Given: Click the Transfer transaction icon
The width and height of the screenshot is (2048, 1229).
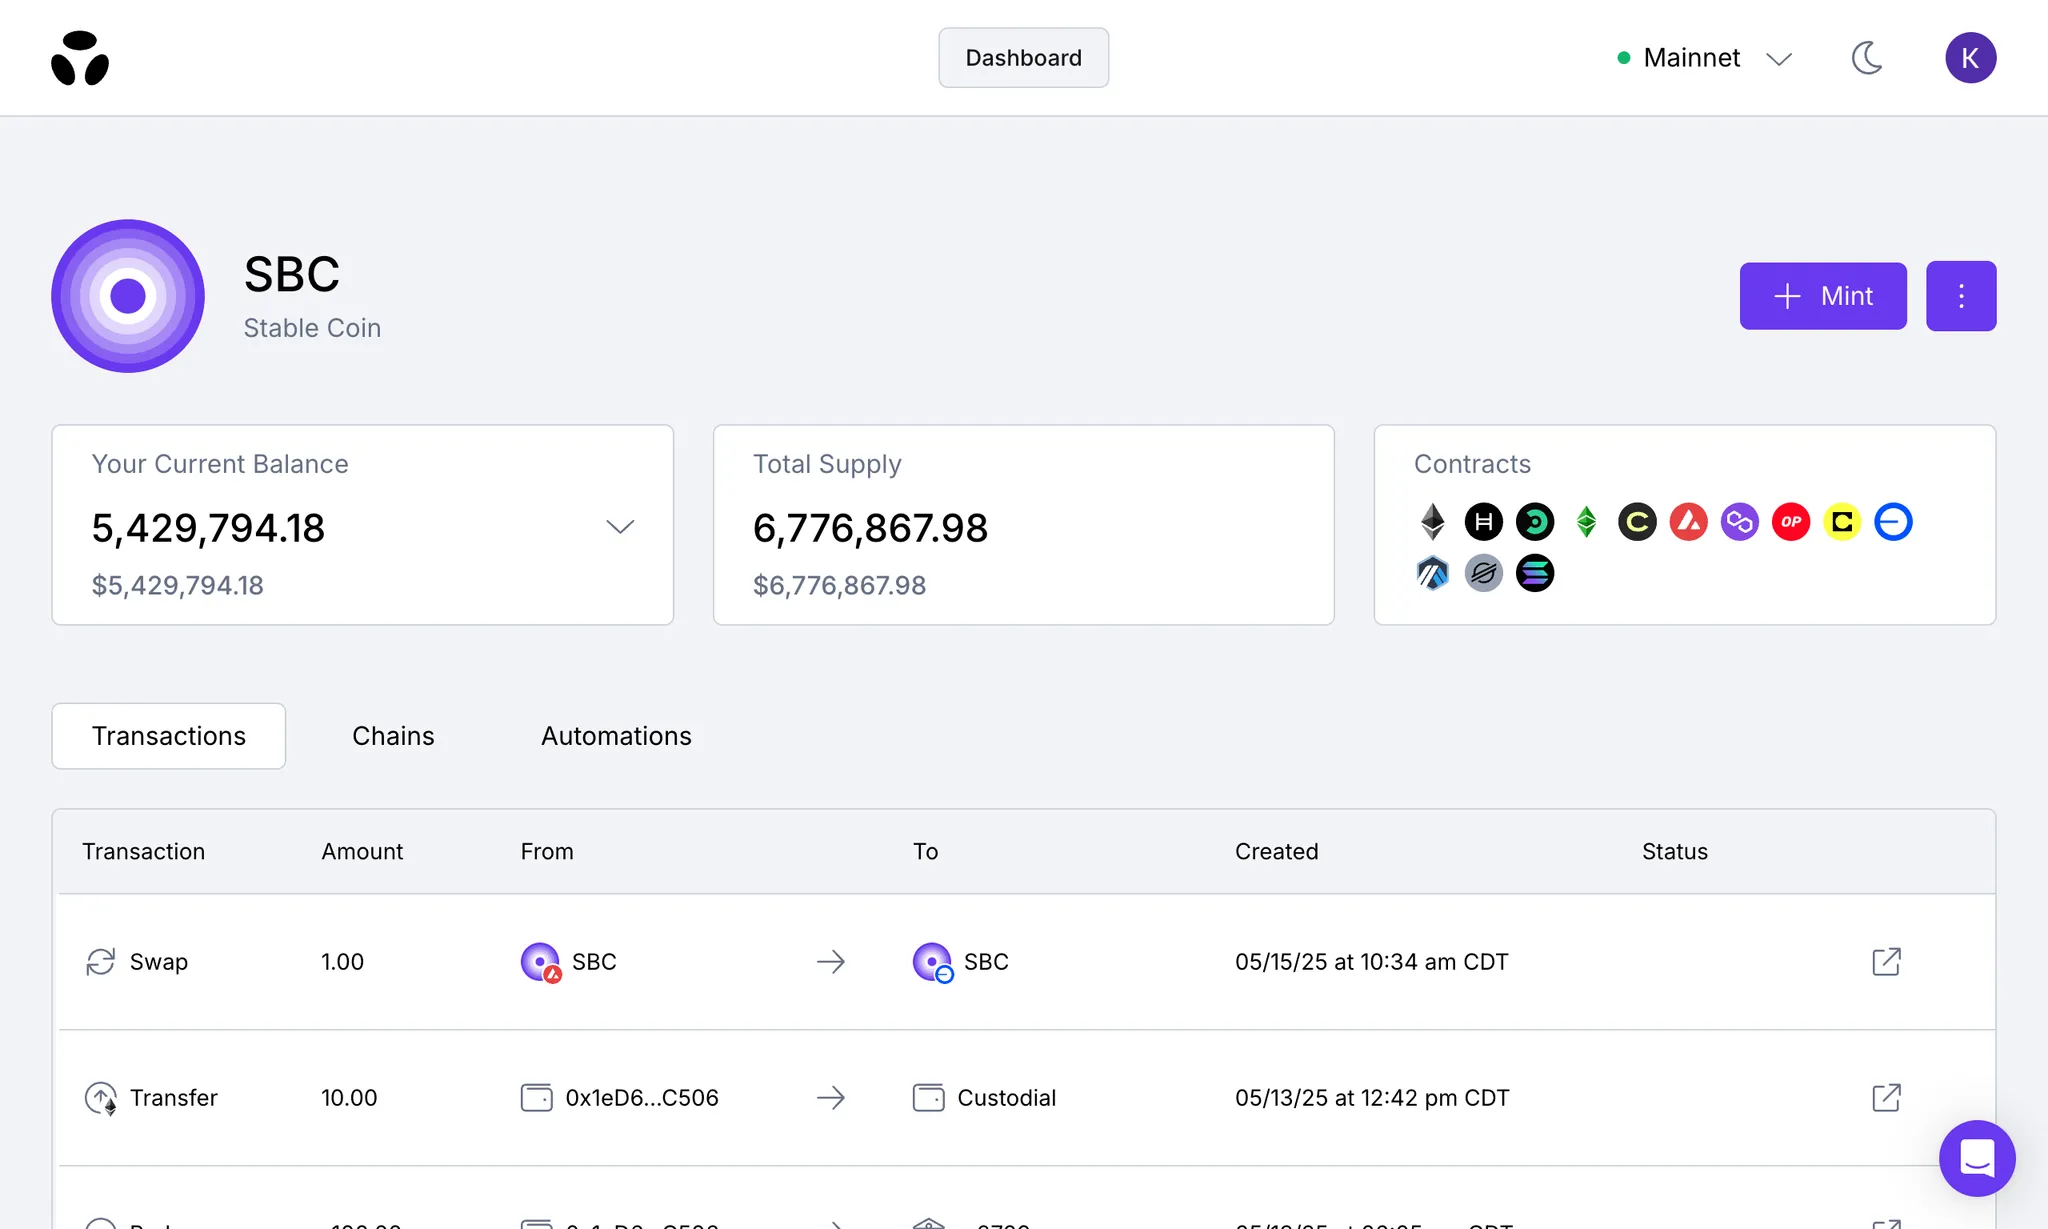Looking at the screenshot, I should pyautogui.click(x=99, y=1097).
